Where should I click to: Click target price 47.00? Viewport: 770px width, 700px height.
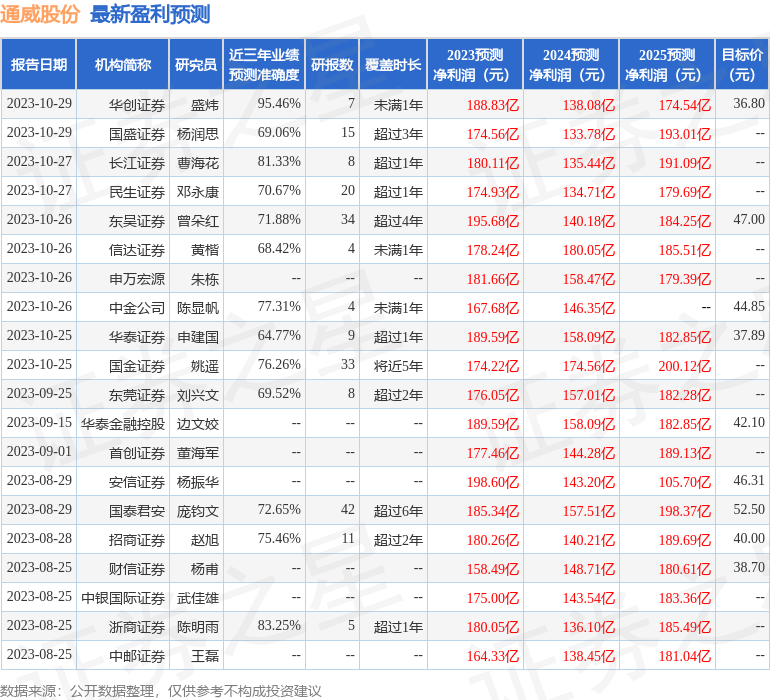pos(749,220)
